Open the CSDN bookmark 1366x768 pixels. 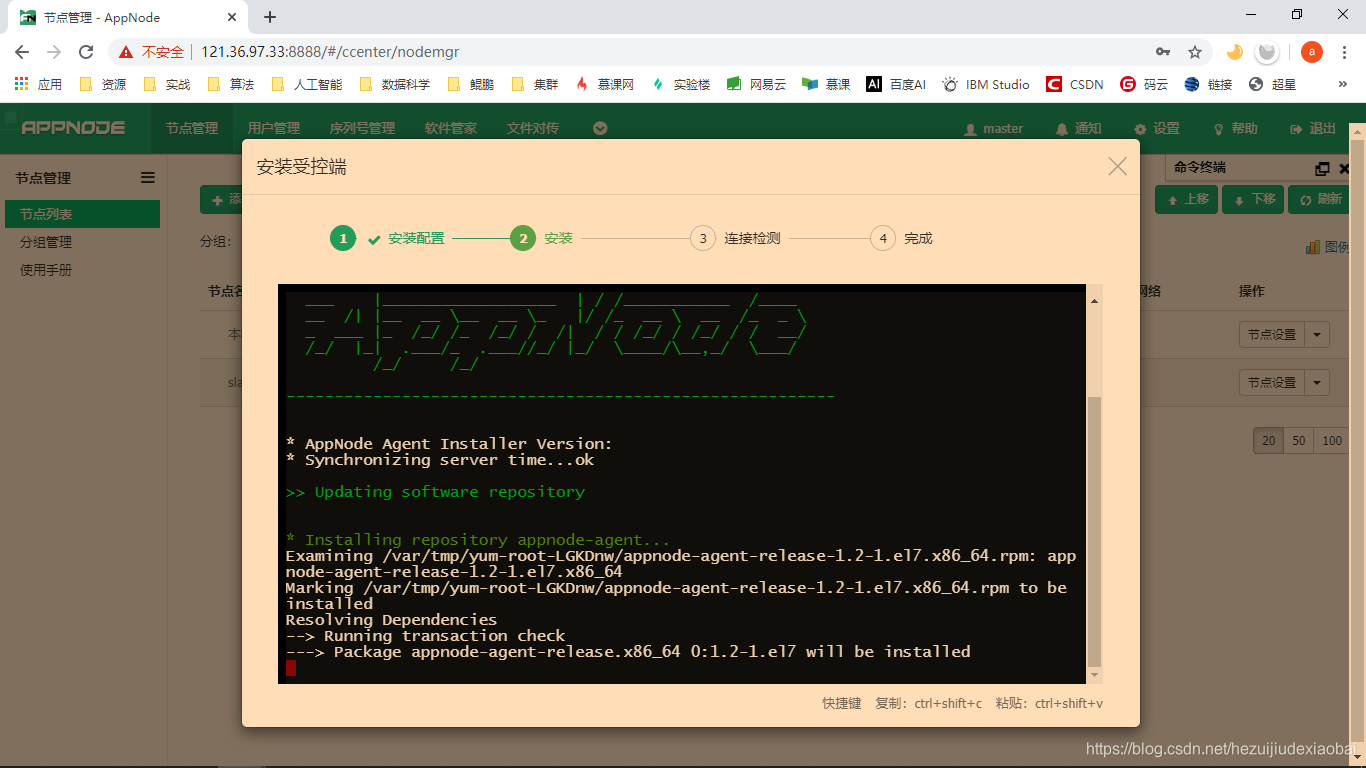[x=1075, y=84]
